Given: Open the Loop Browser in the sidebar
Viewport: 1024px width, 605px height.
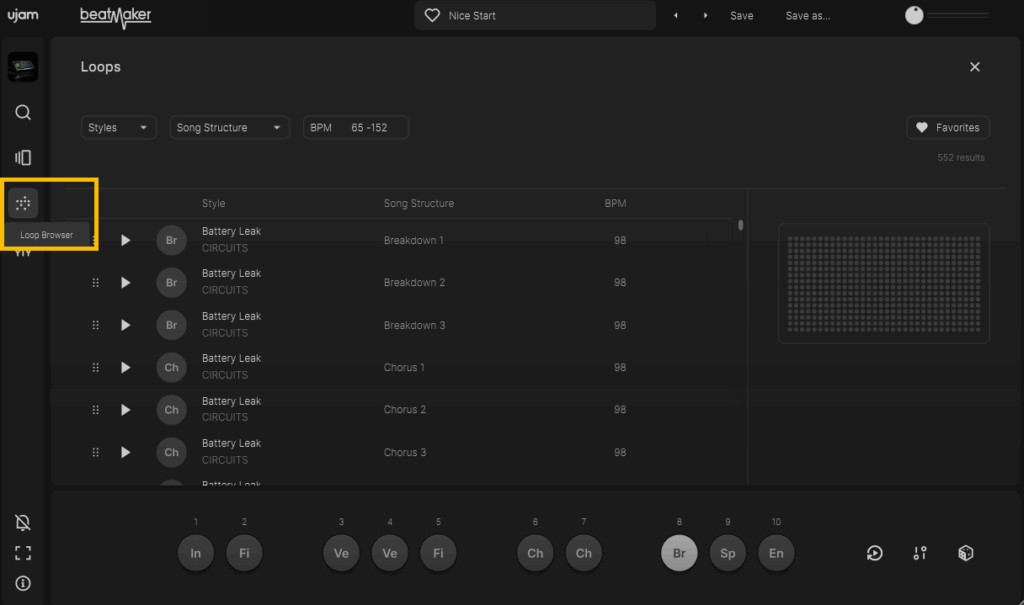Looking at the screenshot, I should click(23, 203).
